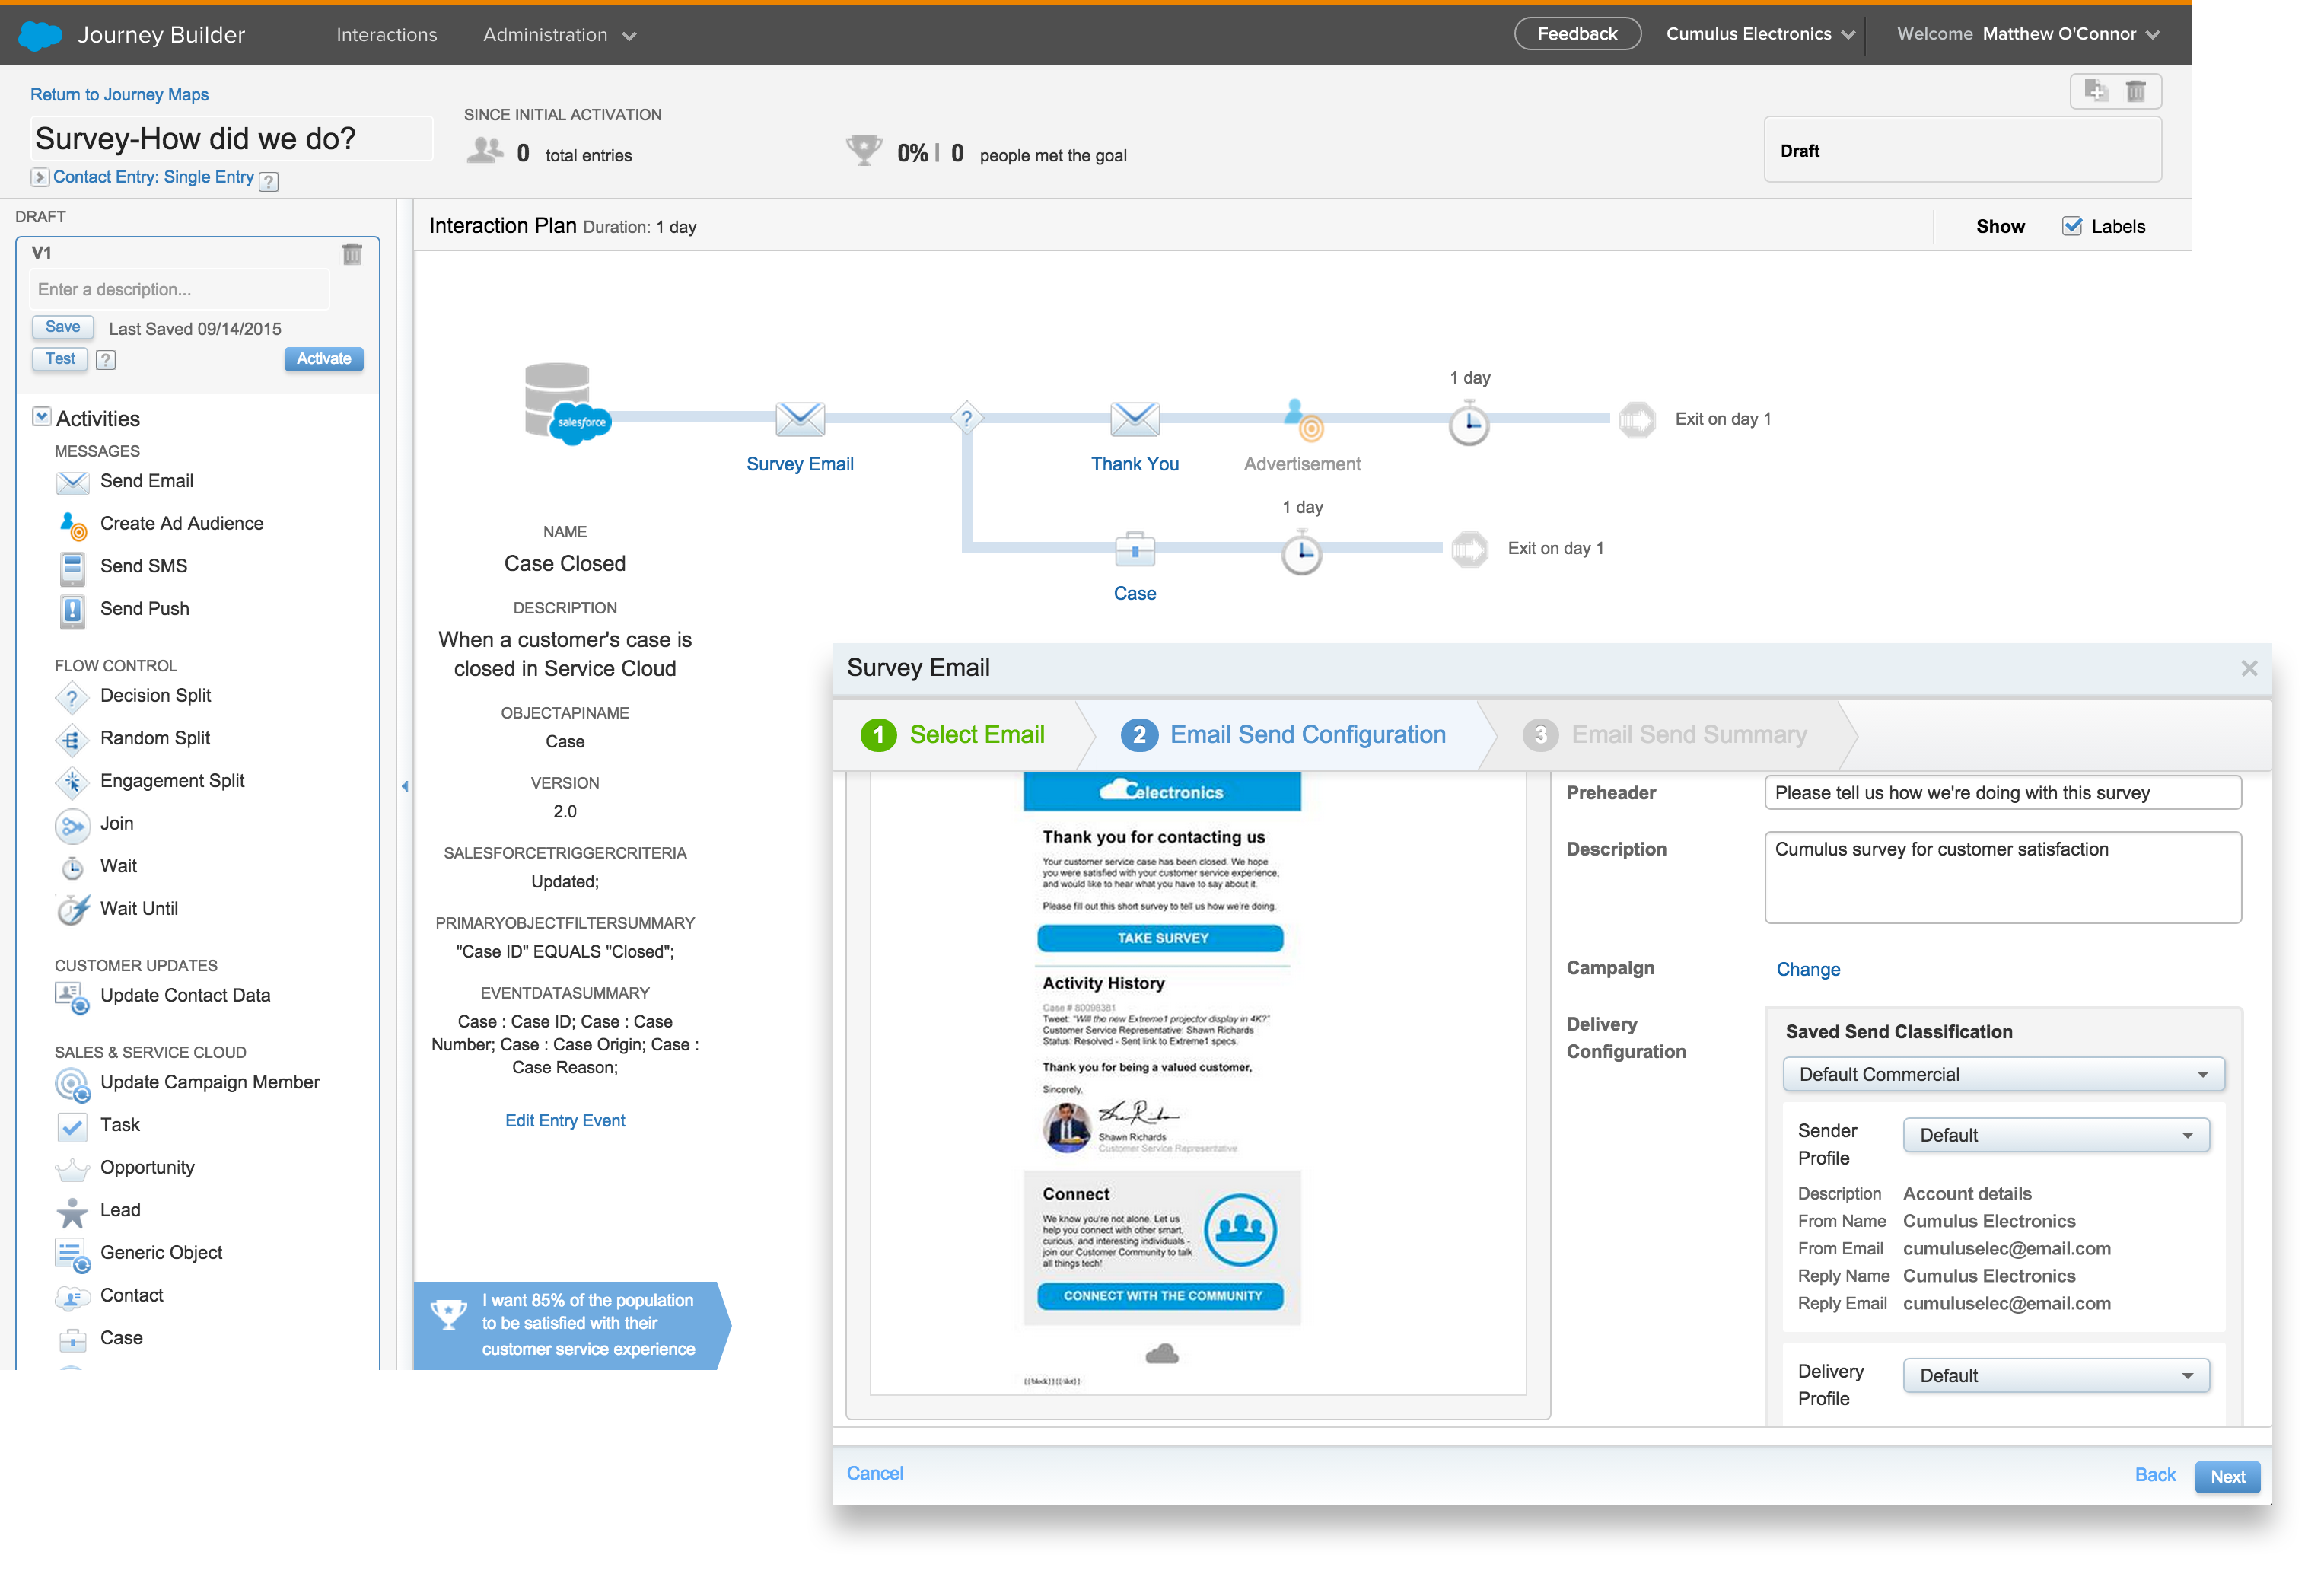Screen dimensions: 2324x1590
Task: Select the Random Split activity icon
Action: click(72, 739)
